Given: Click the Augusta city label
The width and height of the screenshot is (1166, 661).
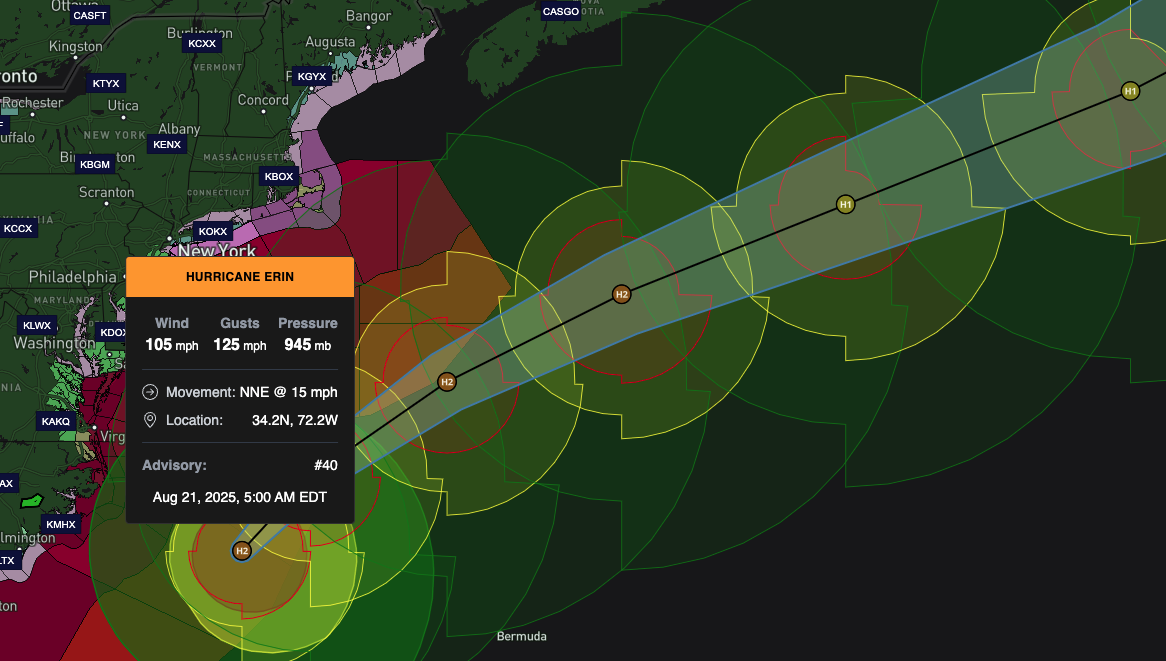Looking at the screenshot, I should (330, 42).
